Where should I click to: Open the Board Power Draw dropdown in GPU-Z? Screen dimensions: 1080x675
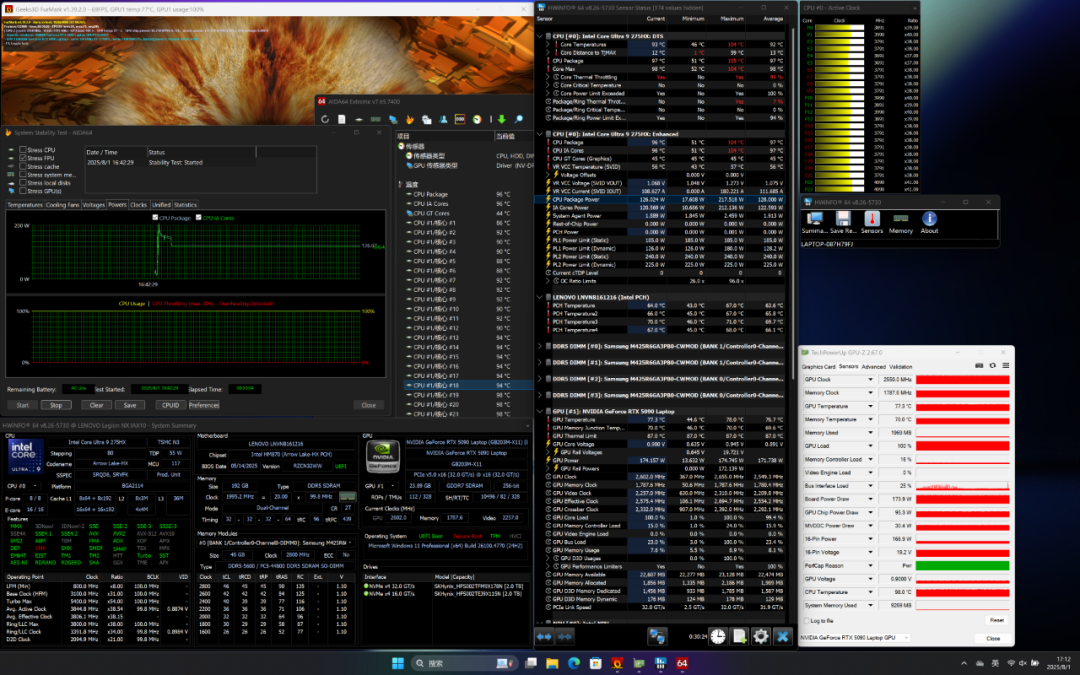[x=870, y=499]
